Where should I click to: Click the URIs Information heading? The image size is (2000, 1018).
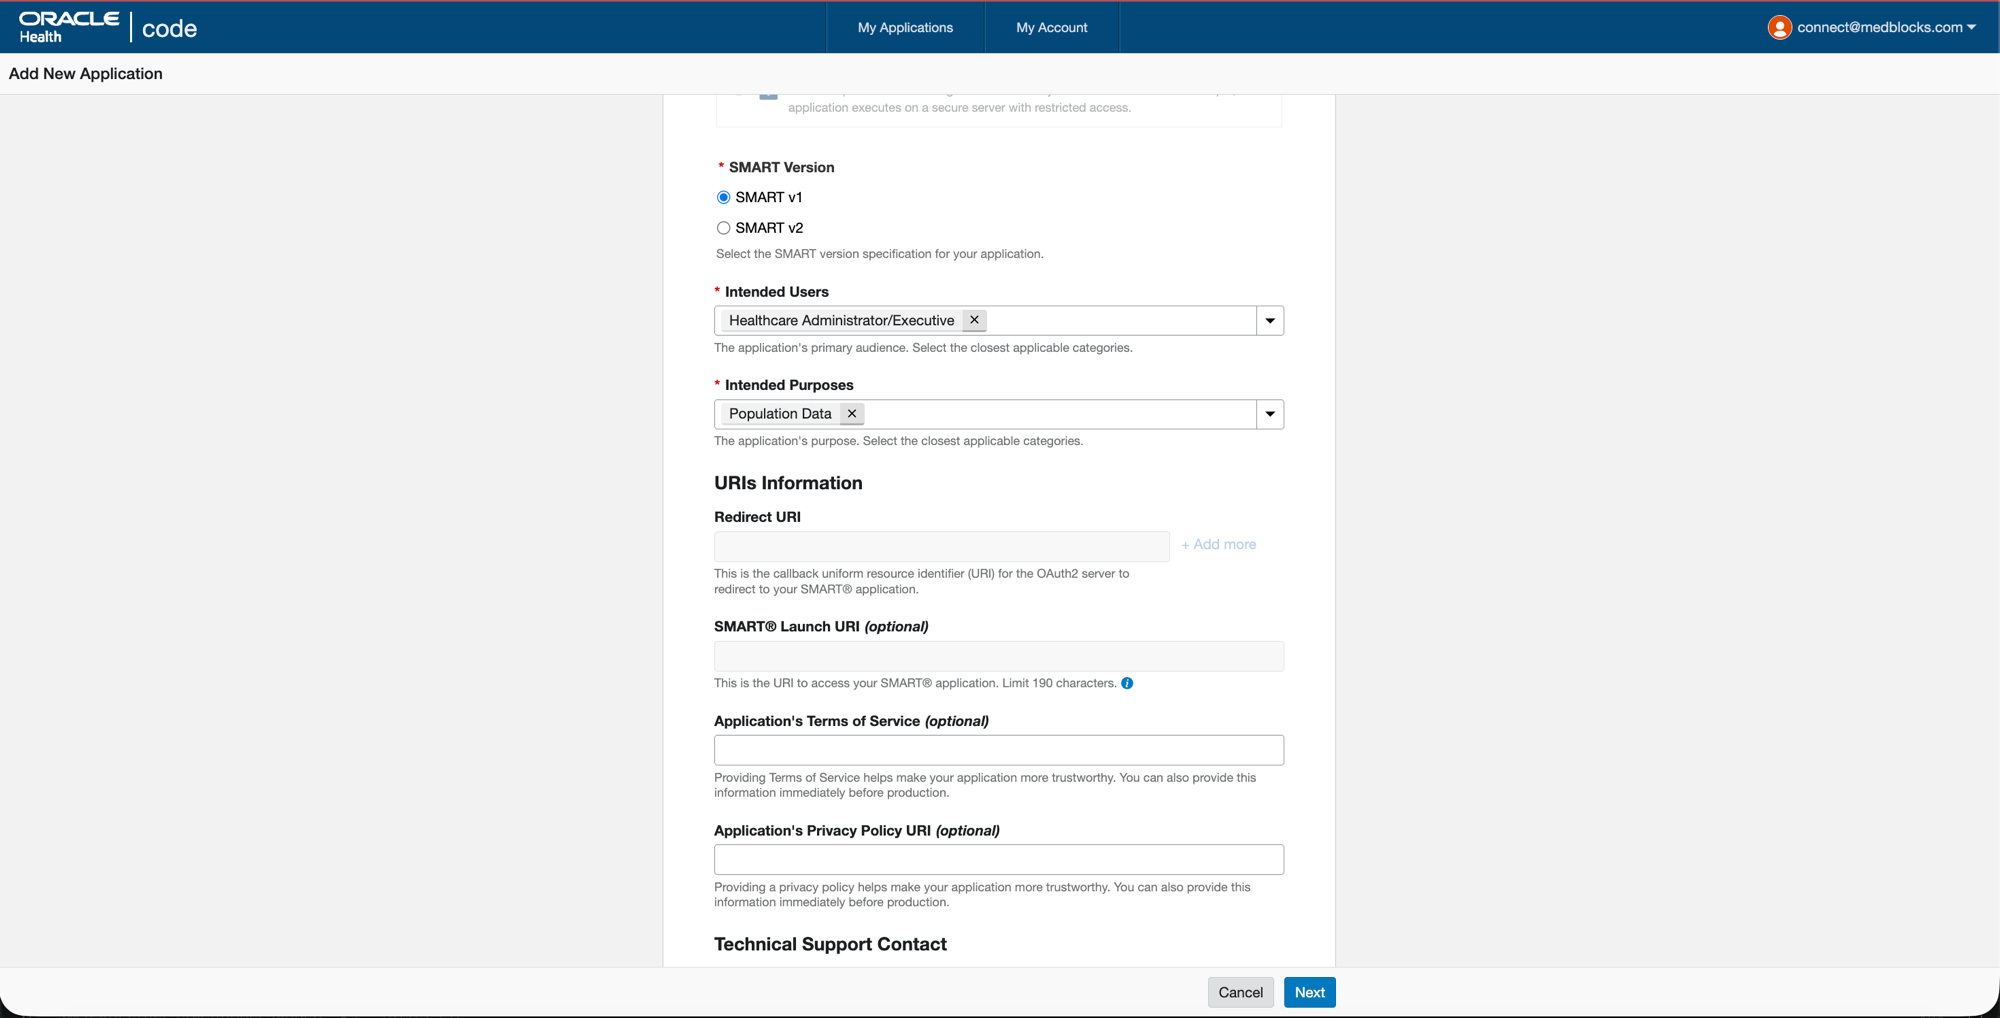788,483
